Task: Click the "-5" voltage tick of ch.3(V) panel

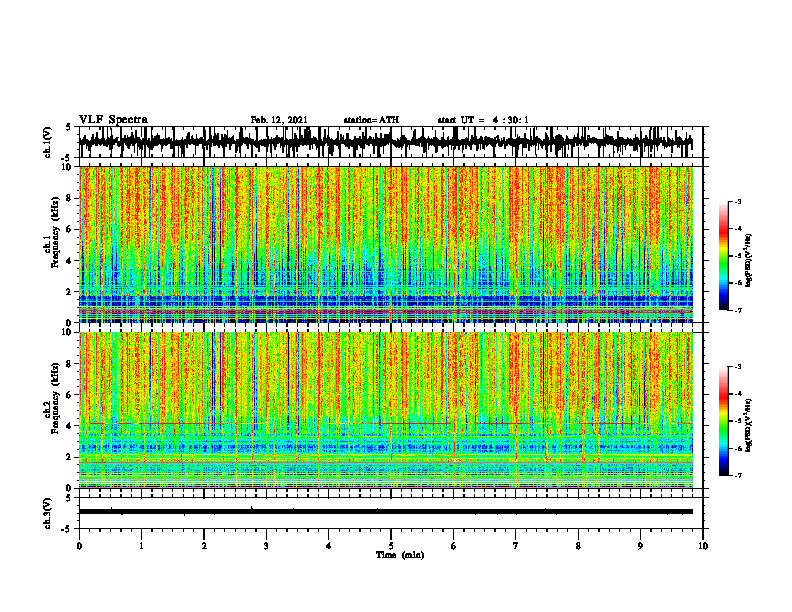Action: point(67,529)
